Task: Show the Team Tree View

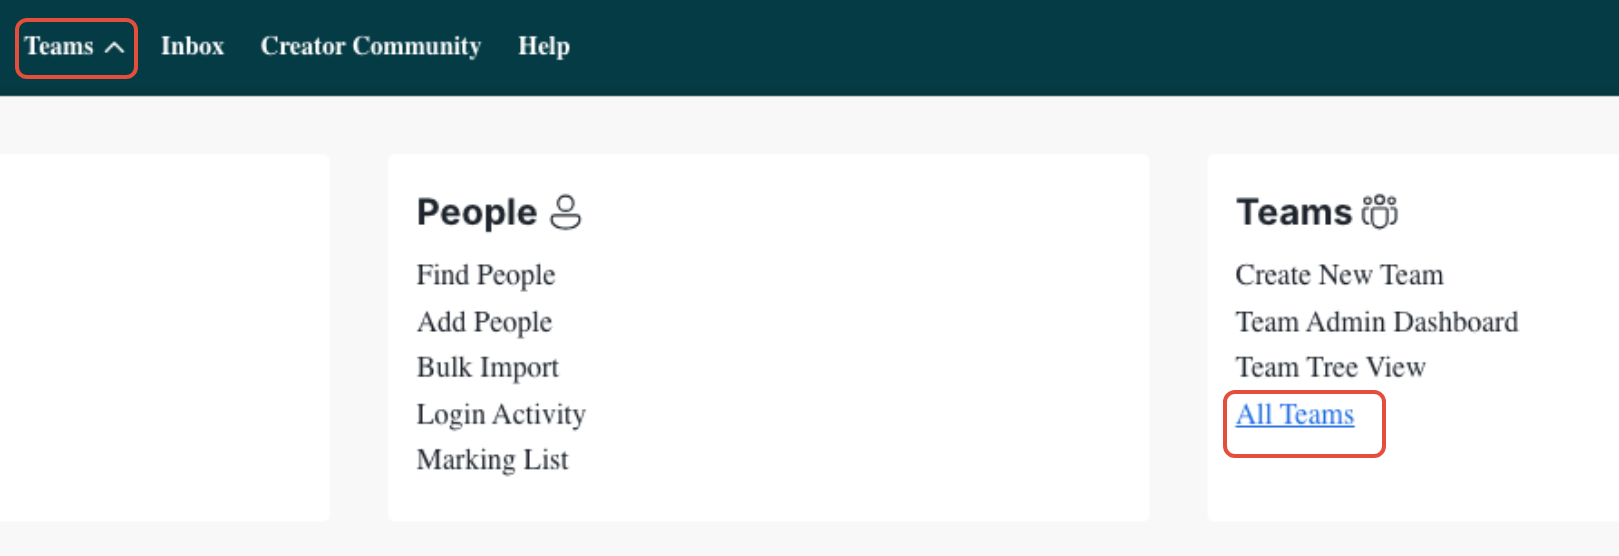Action: [x=1330, y=368]
